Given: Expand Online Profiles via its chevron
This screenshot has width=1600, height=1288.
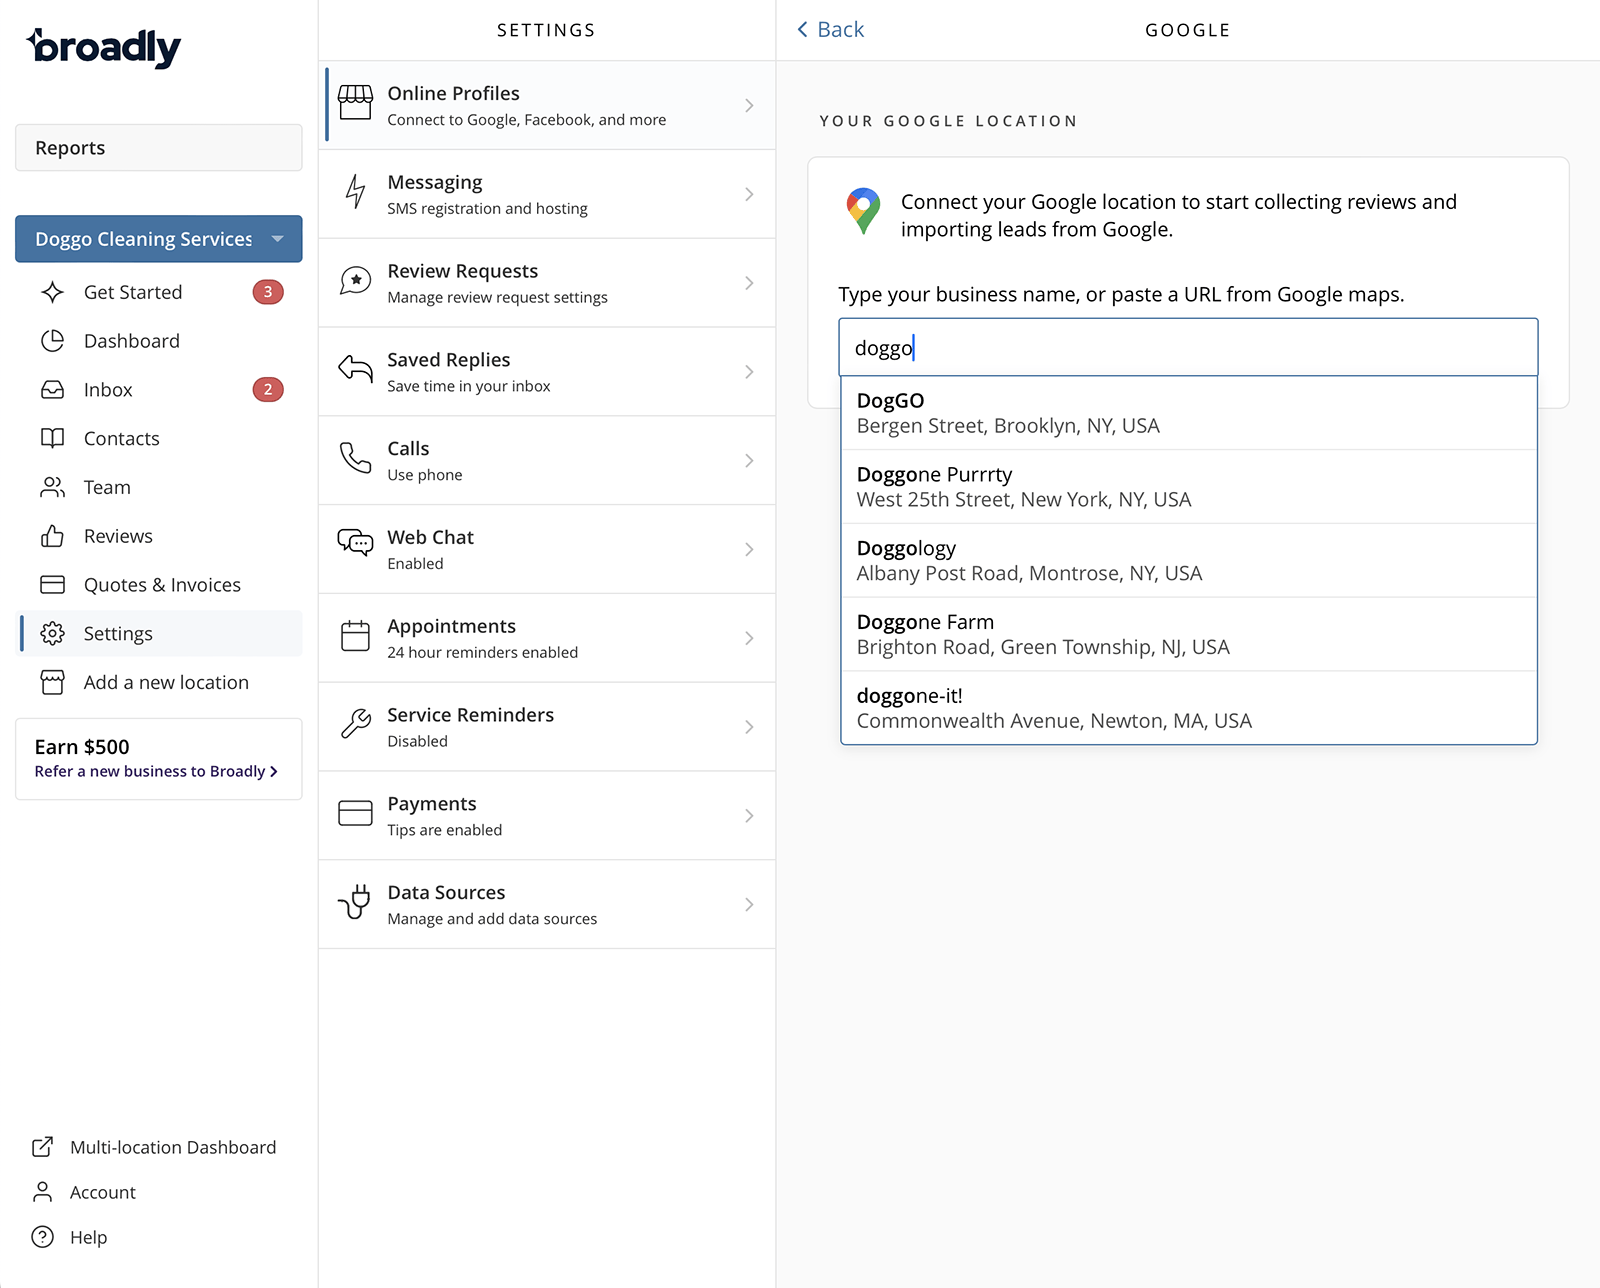Looking at the screenshot, I should click(749, 105).
